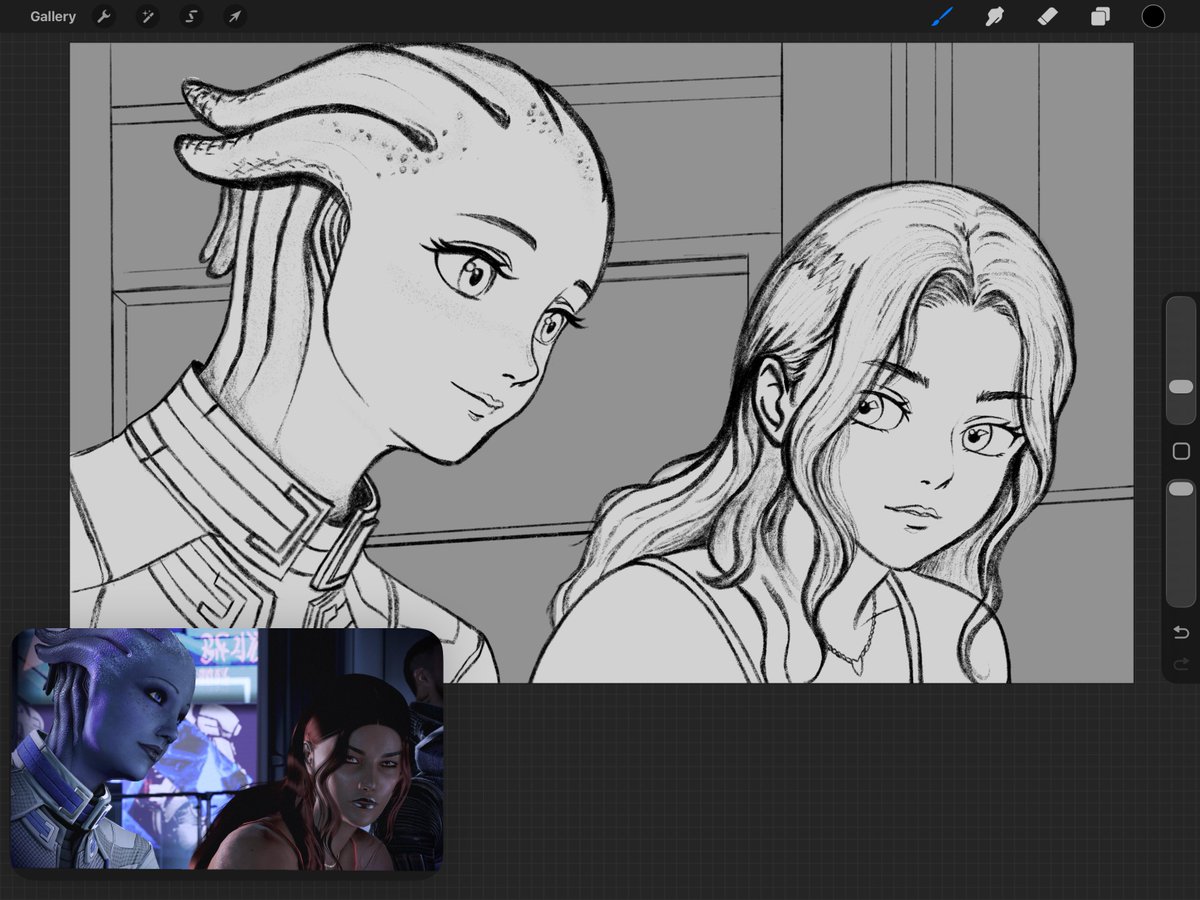Screen dimensions: 1200x900
Task: Activate the Transform arrow tool
Action: 234,17
